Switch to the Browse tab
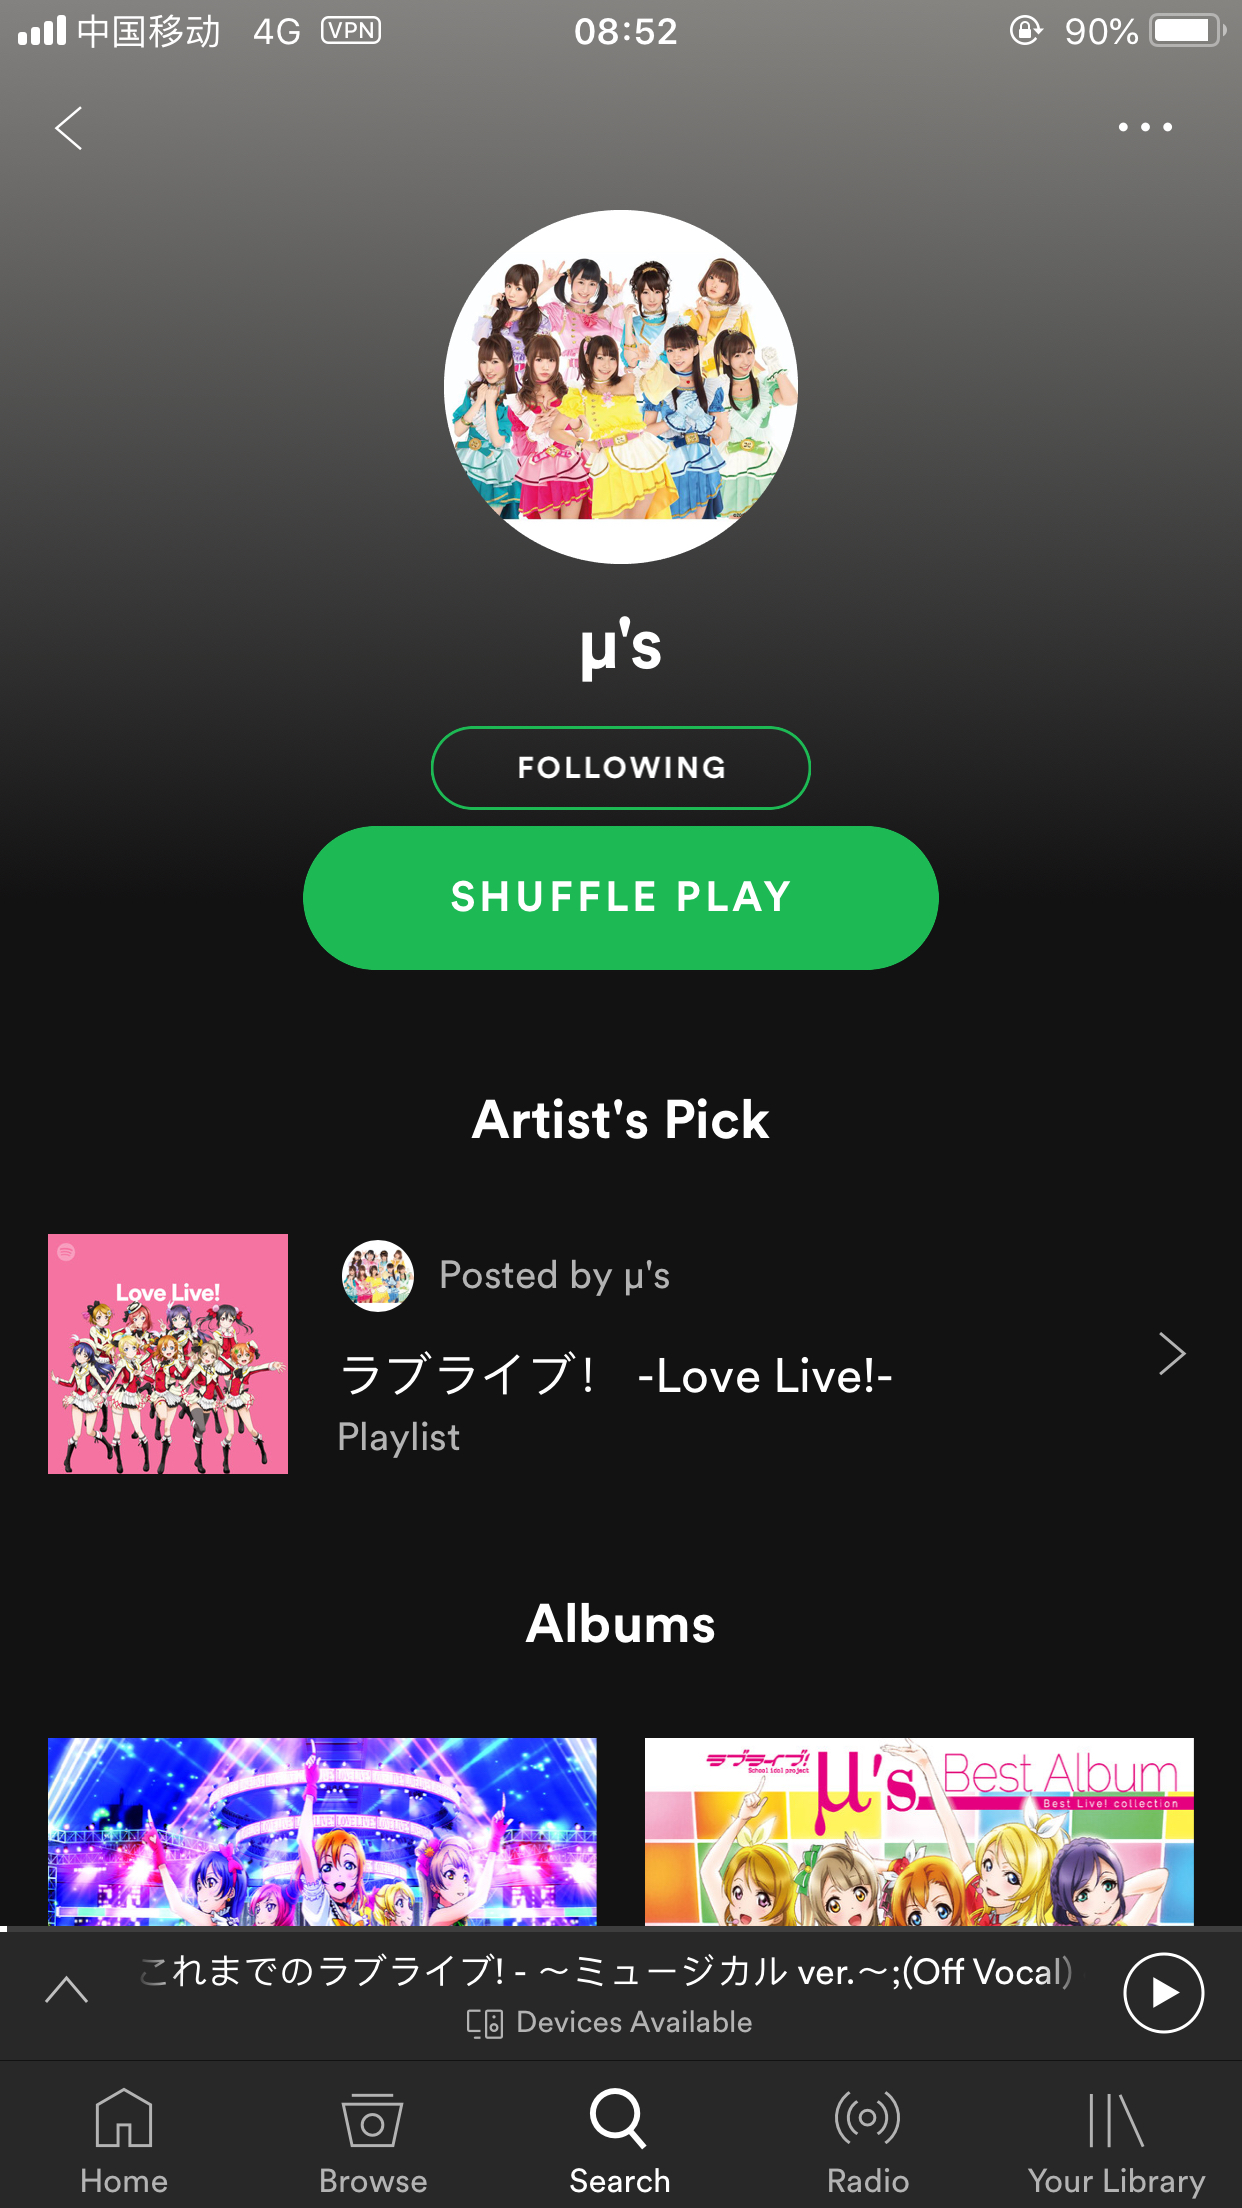Screen dimensions: 1242x2208 (x=373, y=2141)
